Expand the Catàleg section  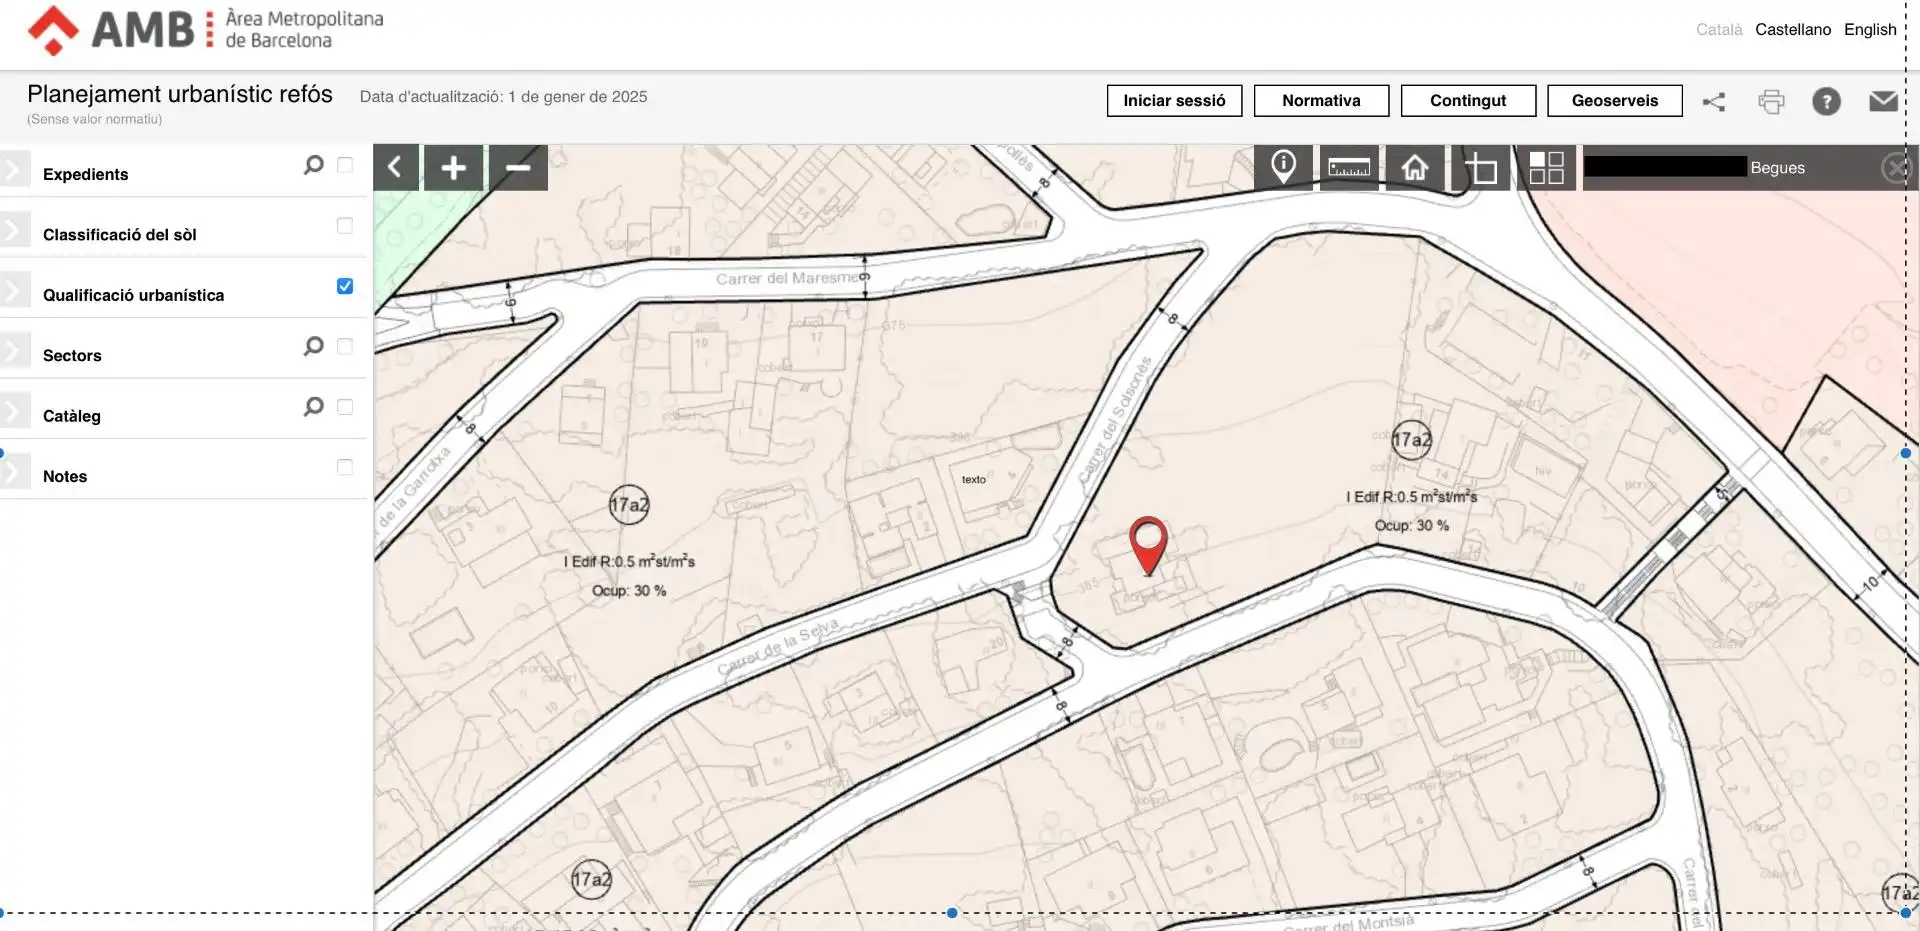click(x=15, y=412)
